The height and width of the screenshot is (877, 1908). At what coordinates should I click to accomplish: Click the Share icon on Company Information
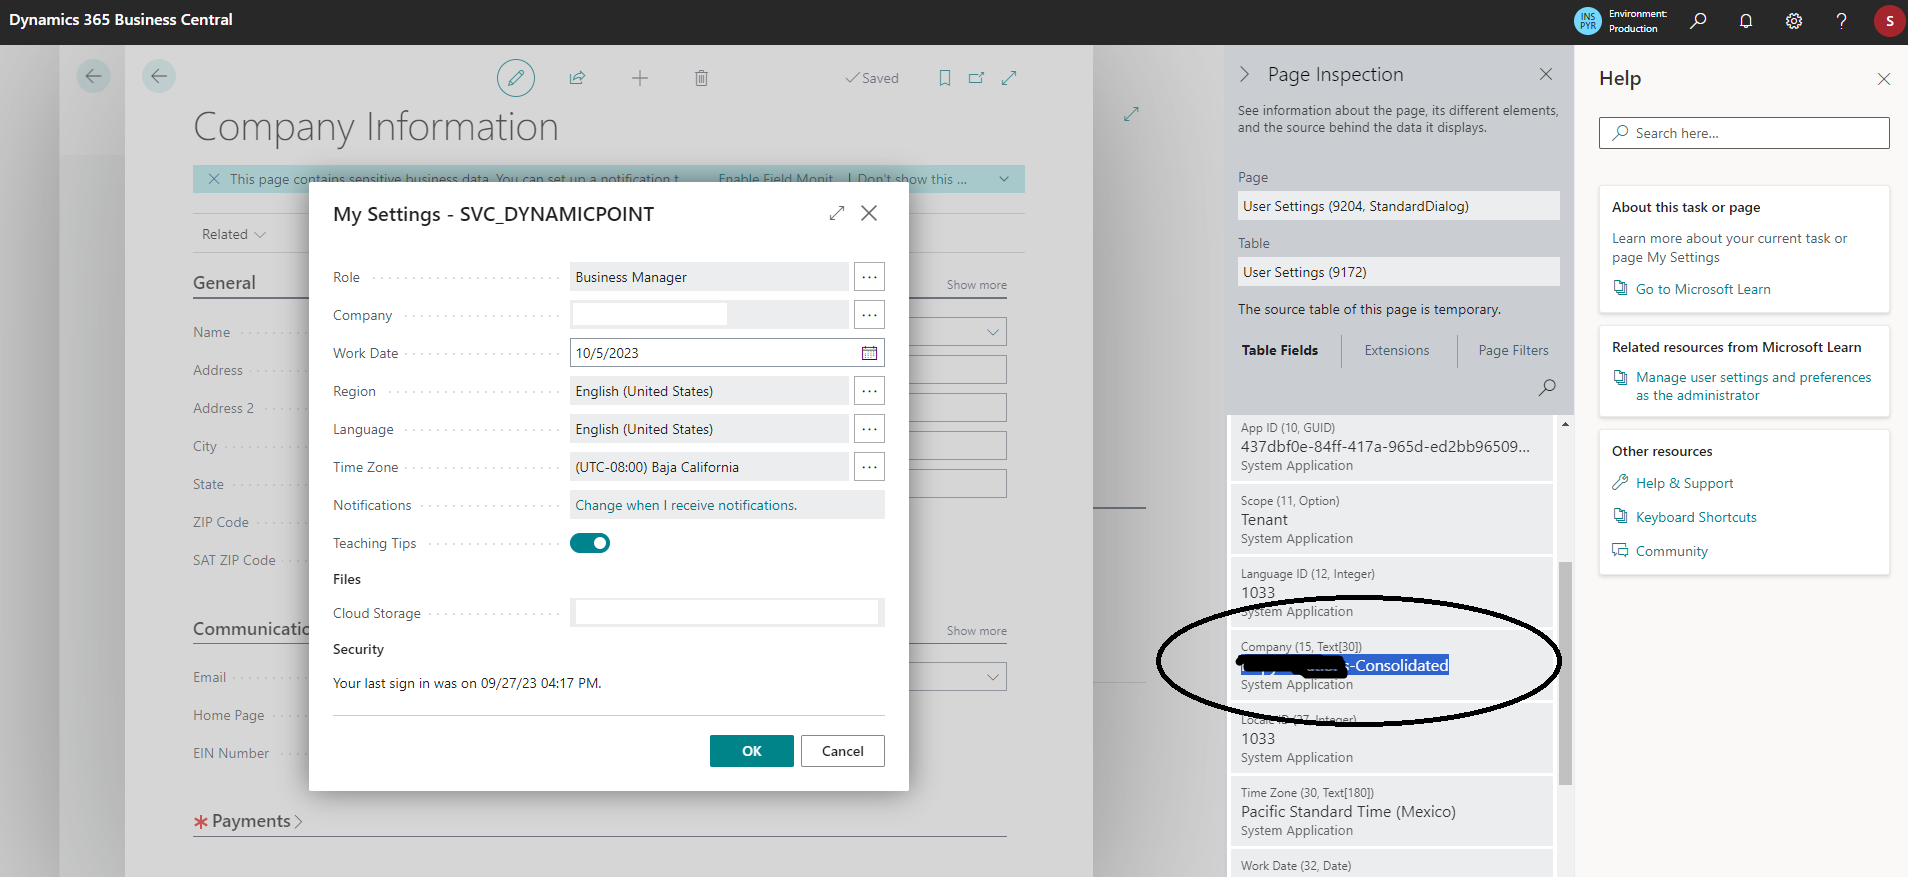577,78
